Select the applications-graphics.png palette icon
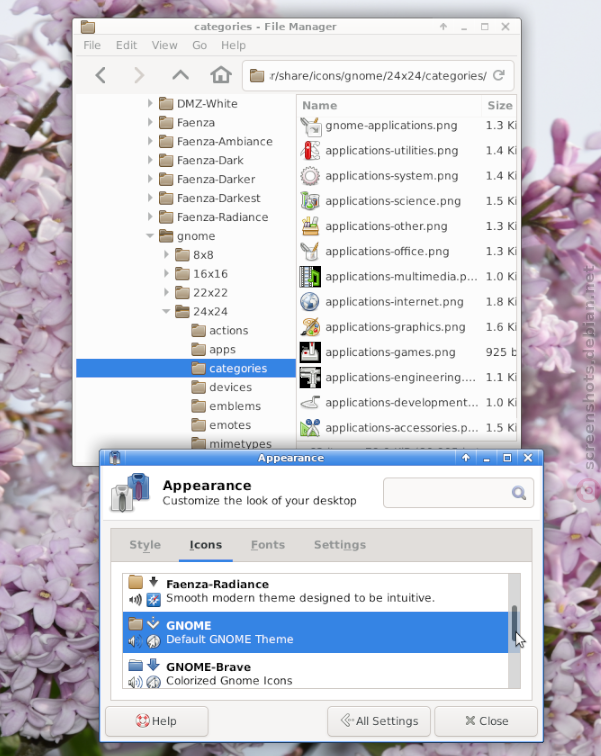Screen dimensions: 601x756 (310, 327)
